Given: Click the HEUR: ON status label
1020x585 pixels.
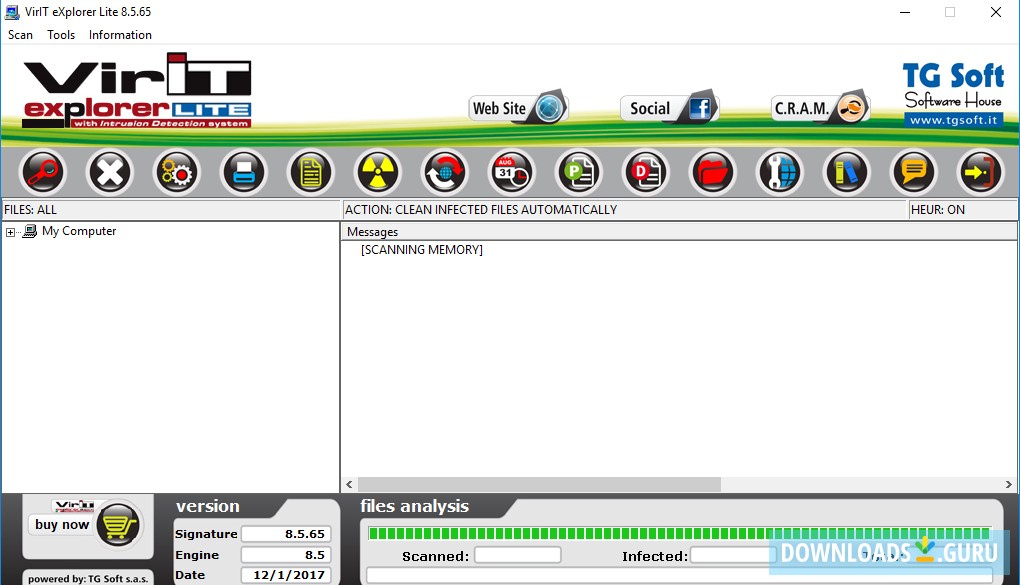Looking at the screenshot, I should click(x=937, y=210).
